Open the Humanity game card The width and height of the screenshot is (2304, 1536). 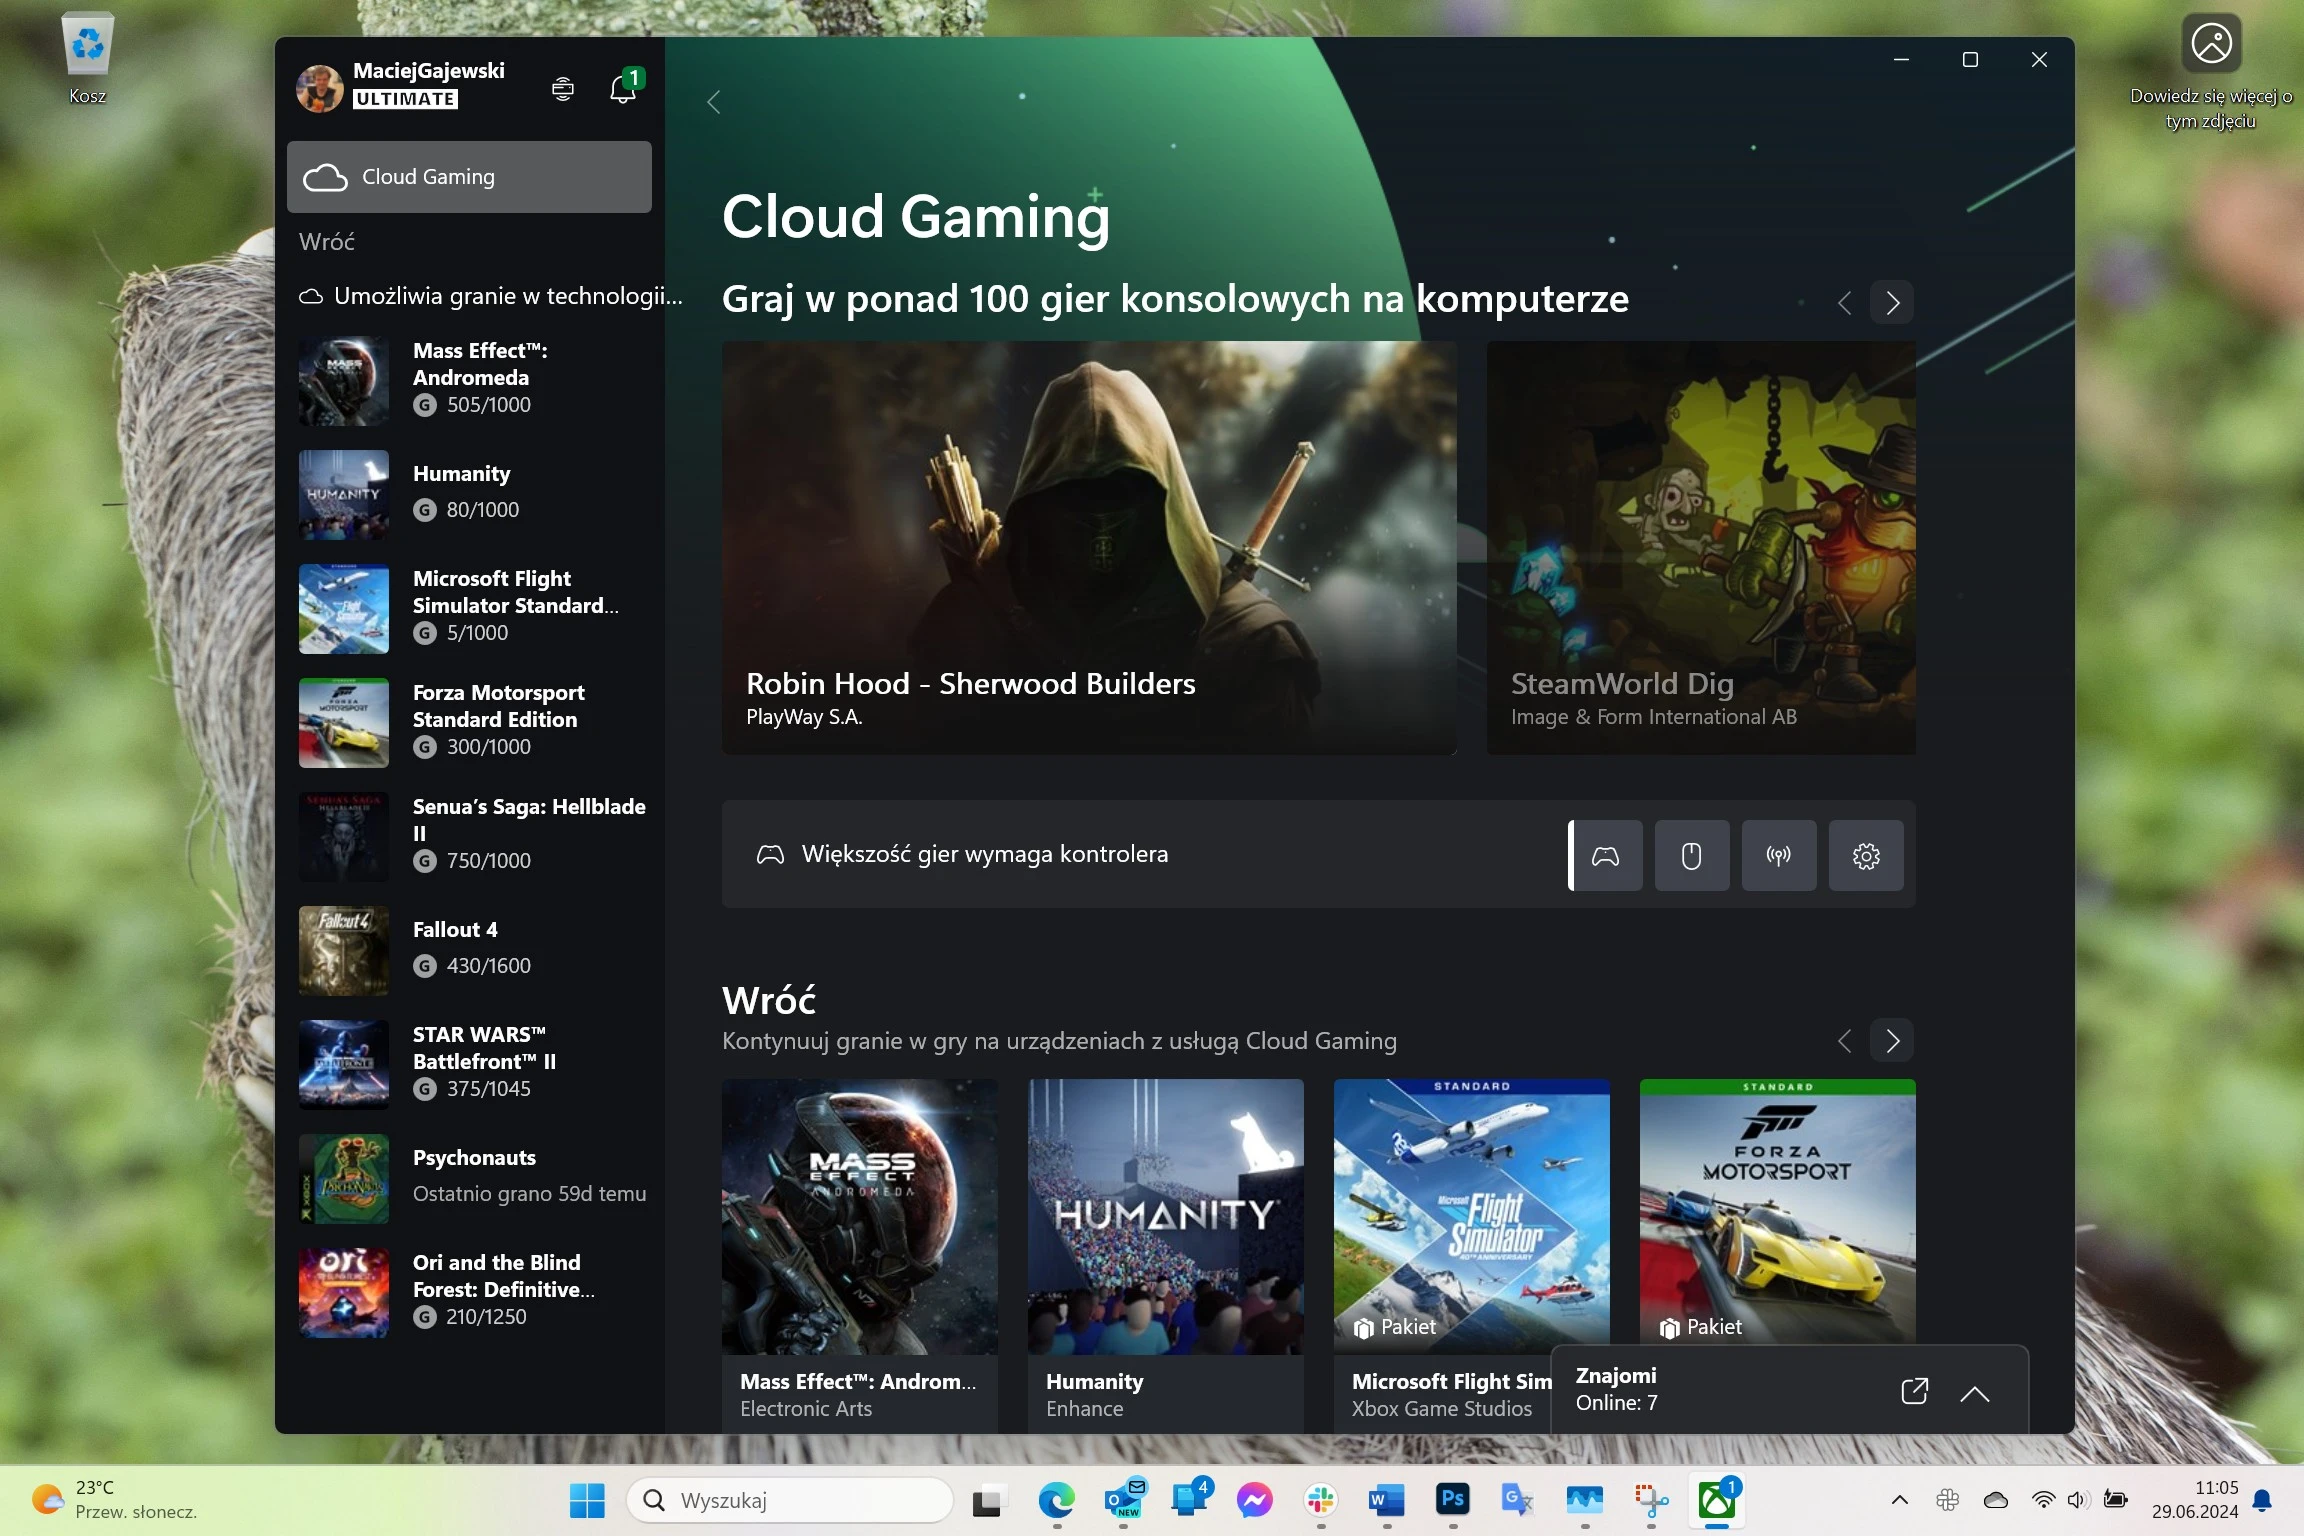pyautogui.click(x=1166, y=1255)
